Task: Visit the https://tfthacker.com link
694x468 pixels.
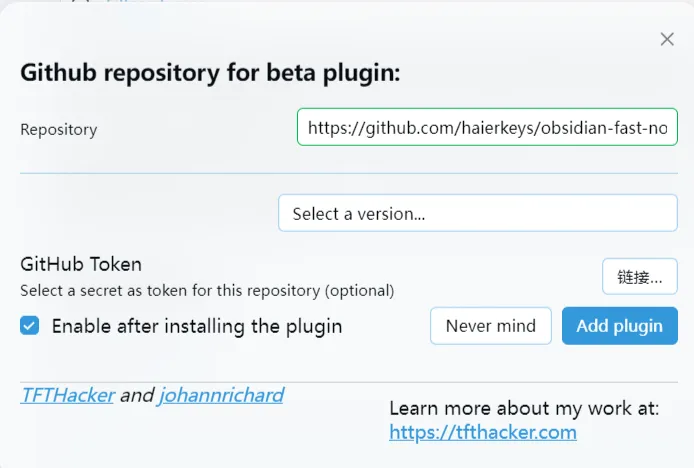Action: click(x=483, y=432)
